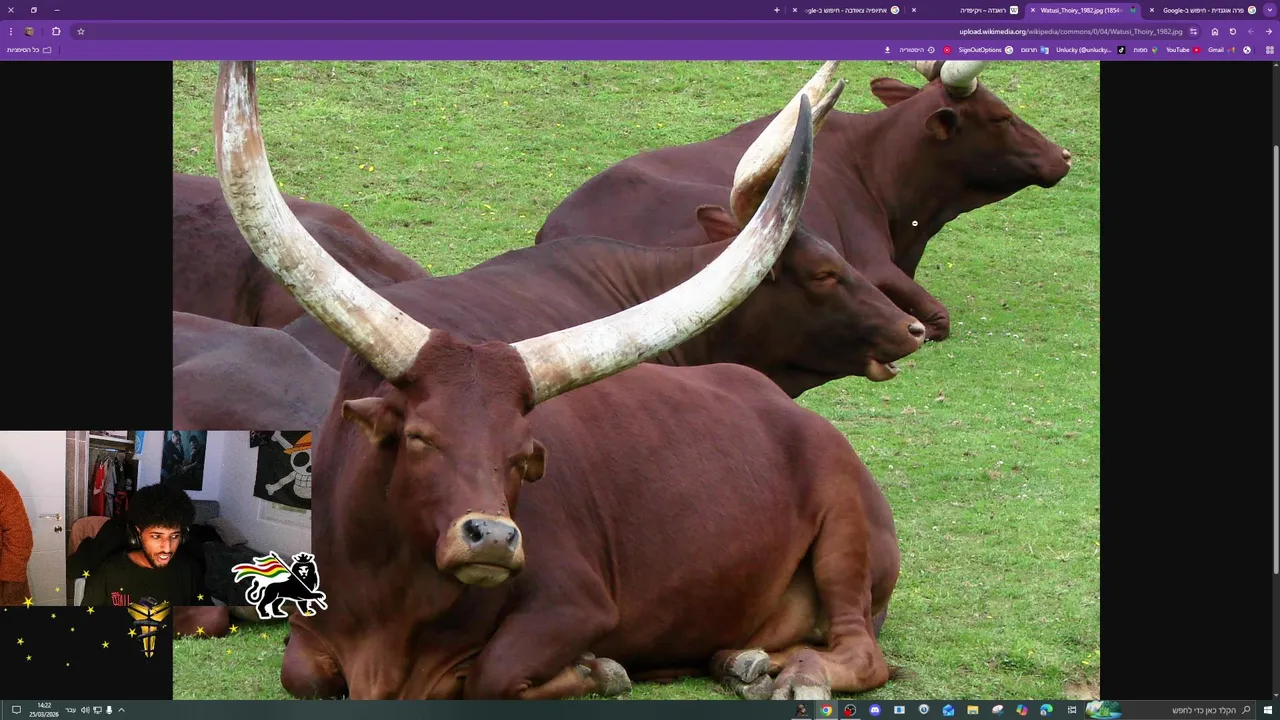Click the microphone tray icon
The height and width of the screenshot is (720, 1280).
pos(109,710)
